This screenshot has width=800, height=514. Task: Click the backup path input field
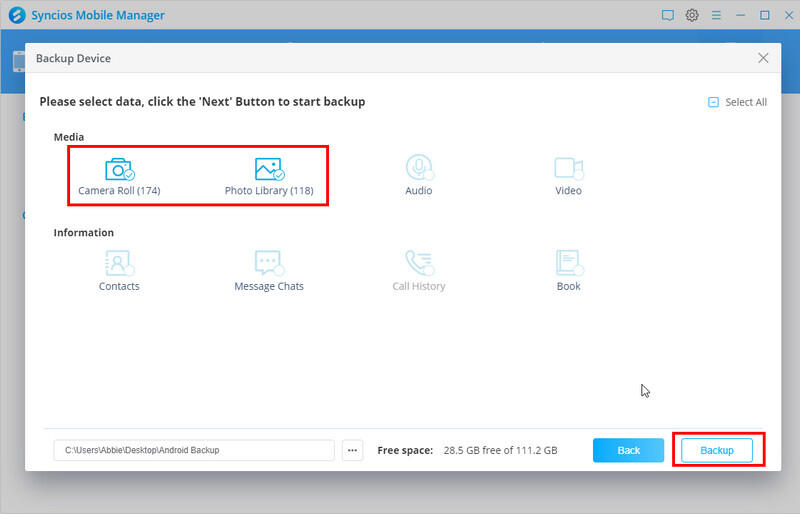pos(194,450)
